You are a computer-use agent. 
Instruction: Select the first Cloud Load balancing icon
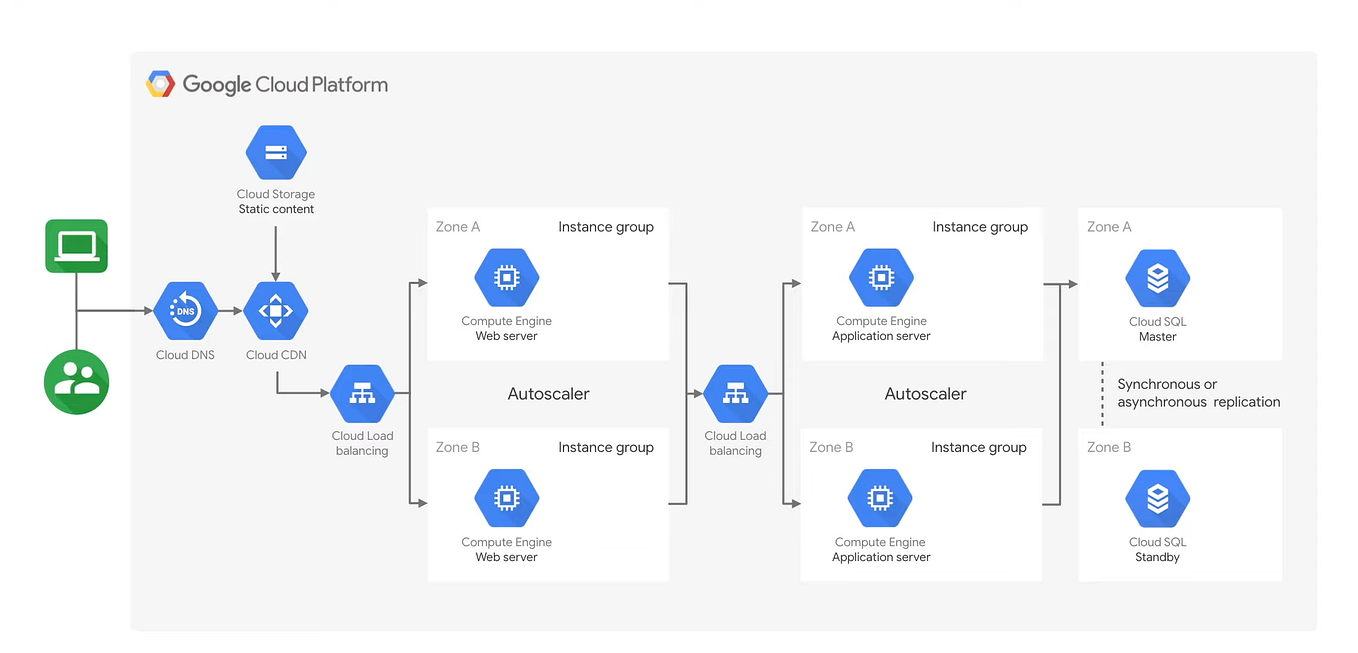tap(363, 392)
